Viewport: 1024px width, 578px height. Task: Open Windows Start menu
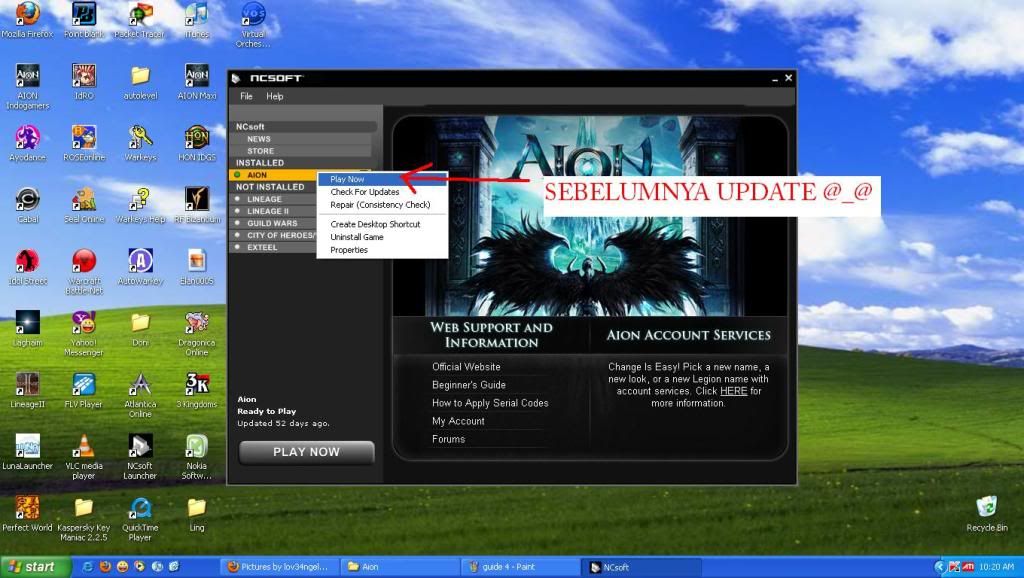point(35,567)
